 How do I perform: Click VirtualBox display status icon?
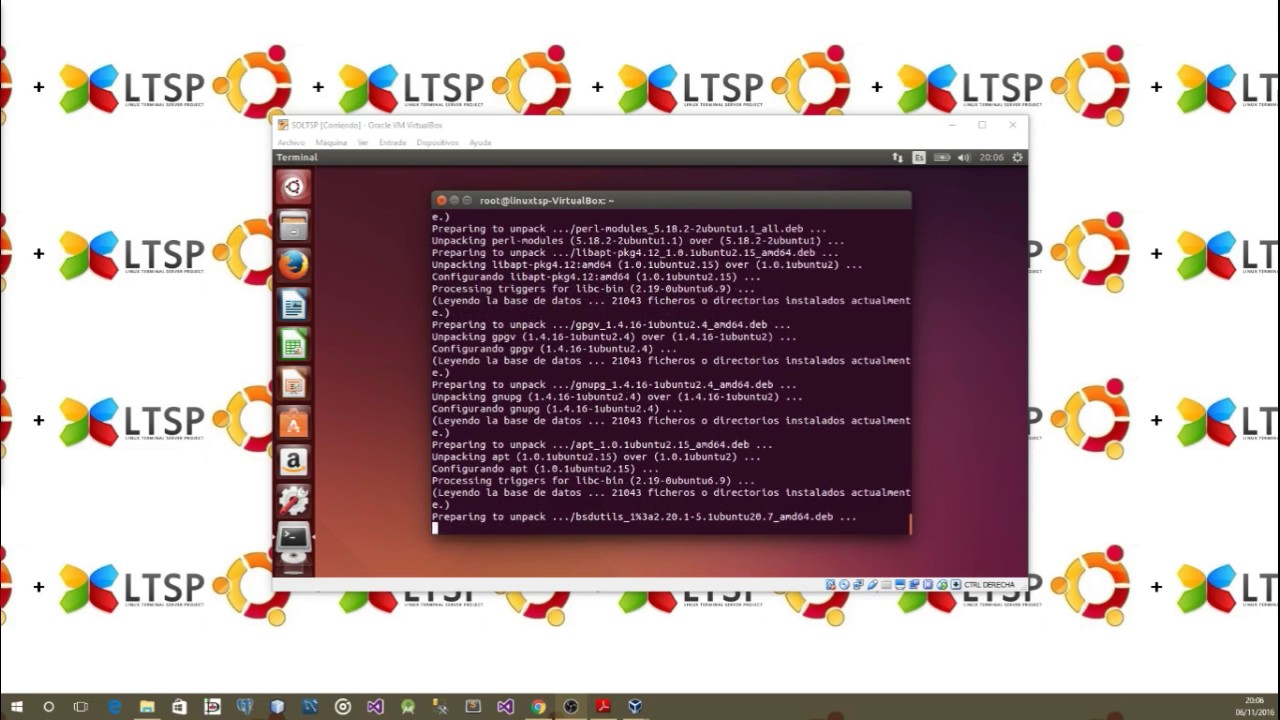click(900, 585)
